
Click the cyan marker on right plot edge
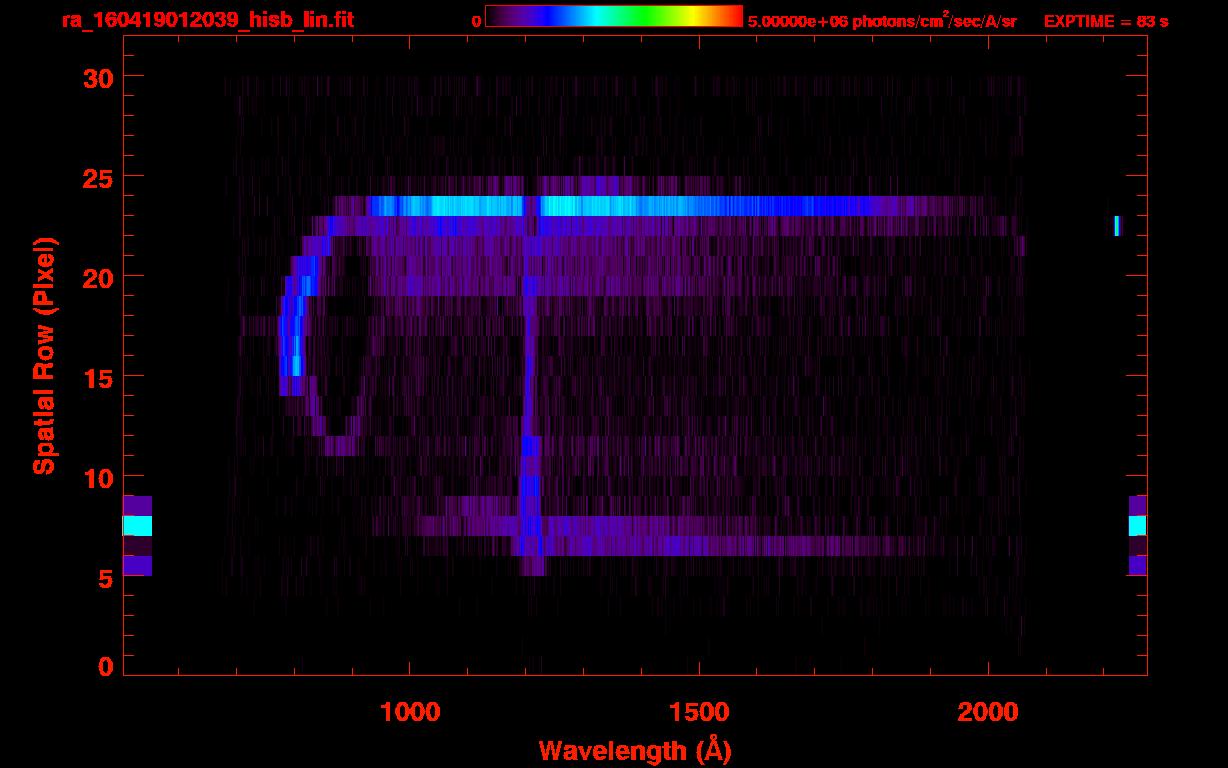(x=1137, y=526)
